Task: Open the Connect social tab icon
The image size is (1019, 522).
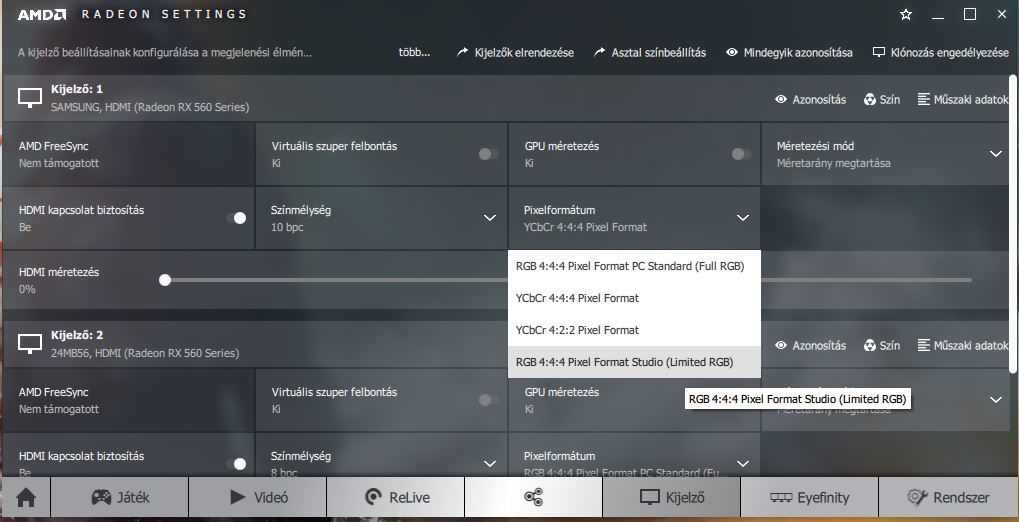Action: coord(534,498)
